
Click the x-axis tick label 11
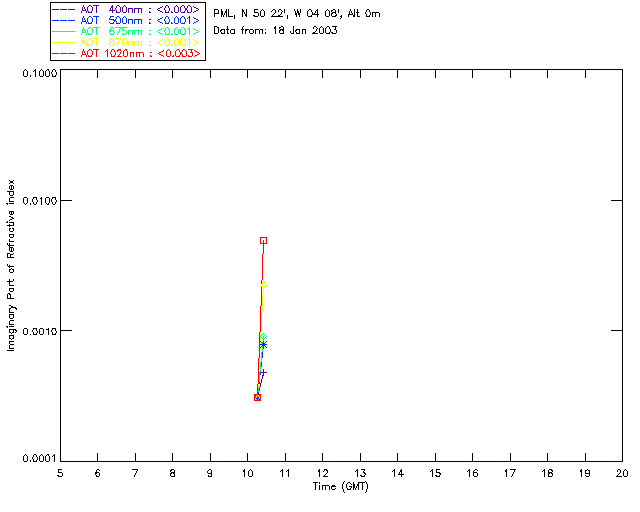285,473
